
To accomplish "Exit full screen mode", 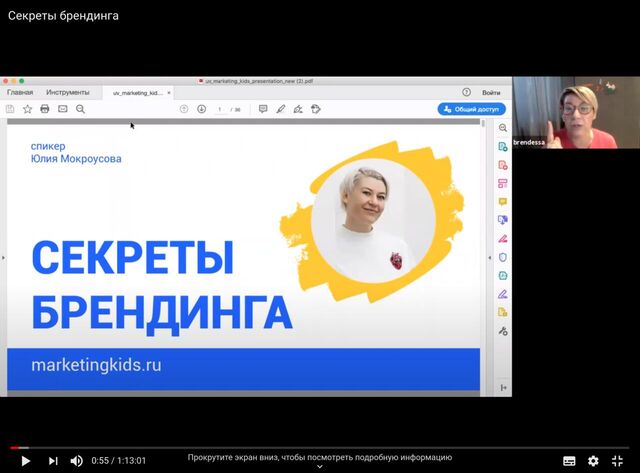I will pos(617,461).
